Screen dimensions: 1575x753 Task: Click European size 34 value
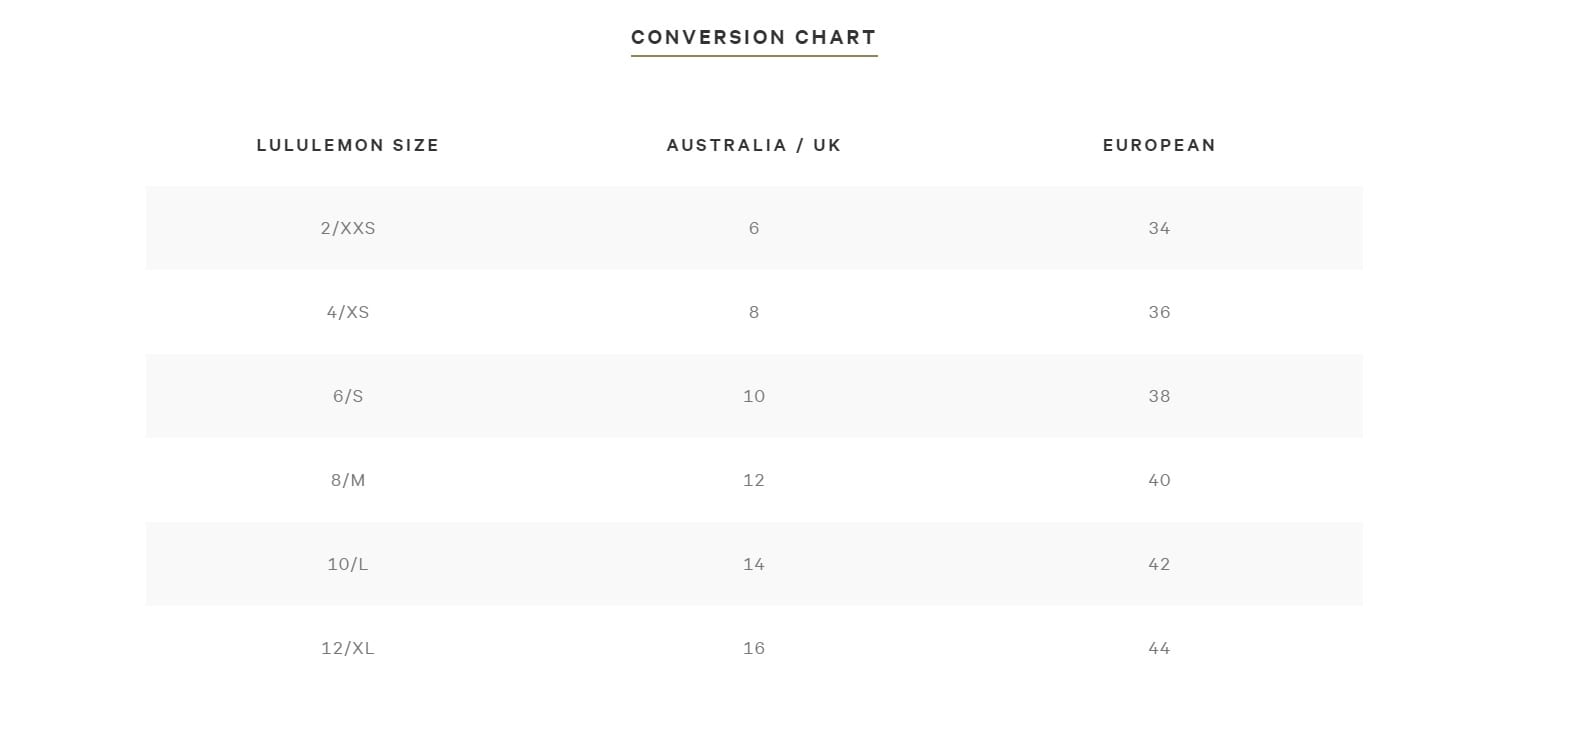pos(1159,228)
